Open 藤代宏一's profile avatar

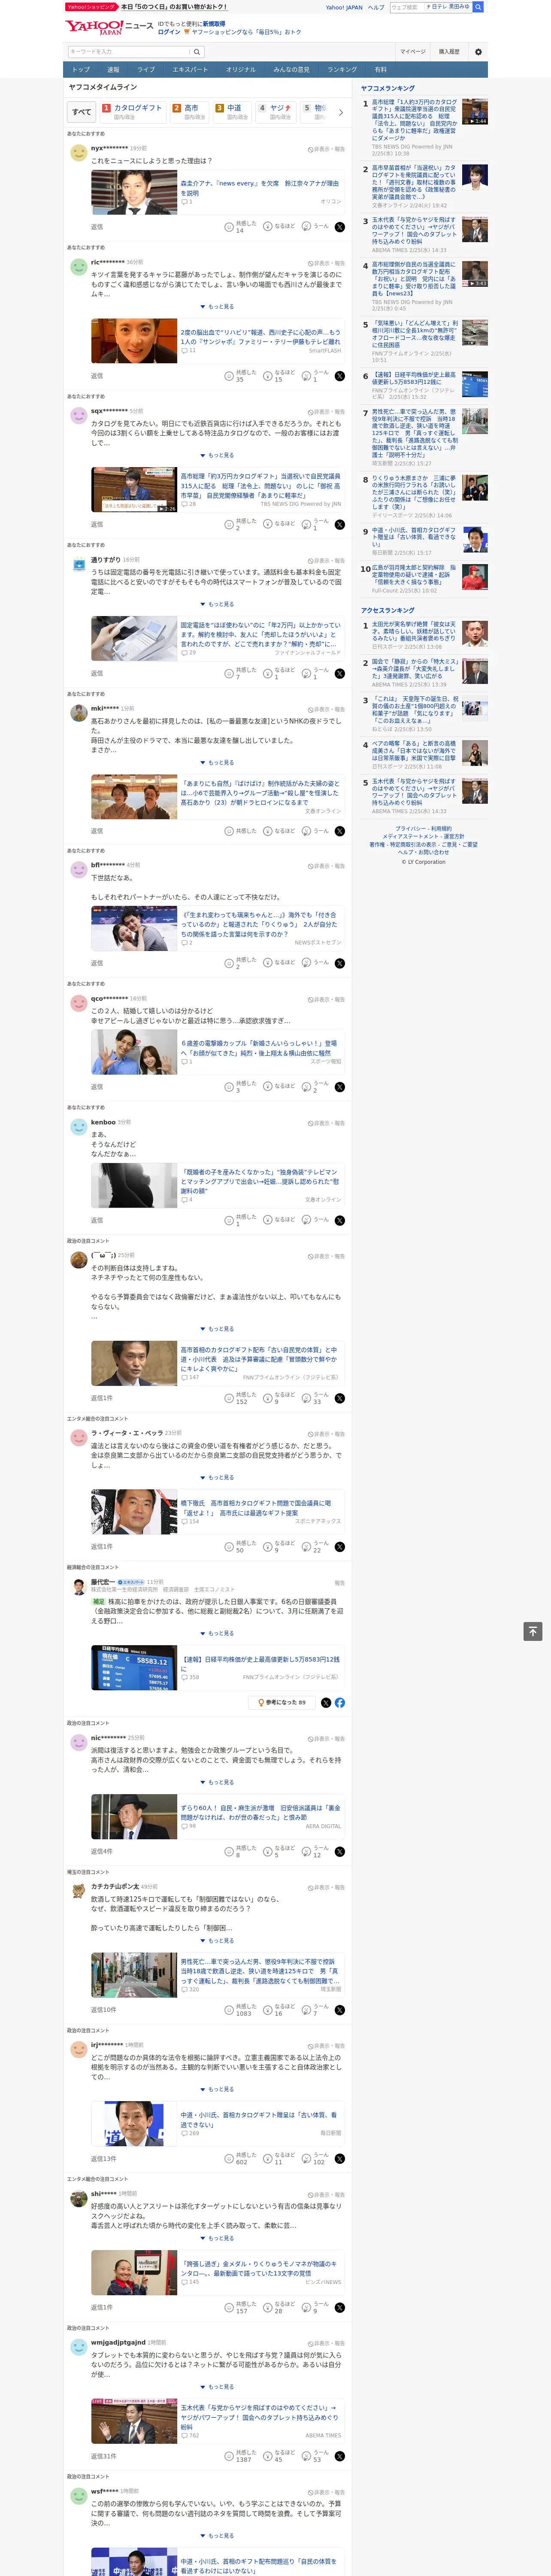[78, 1587]
